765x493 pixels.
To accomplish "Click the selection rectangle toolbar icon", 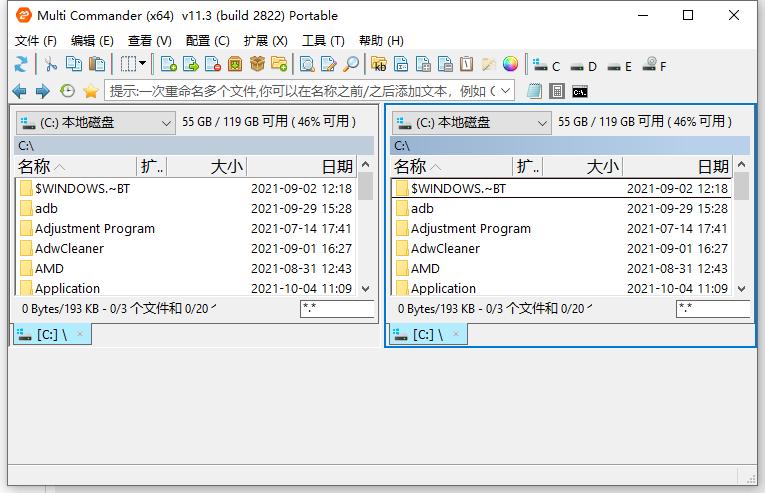I will tap(128, 64).
